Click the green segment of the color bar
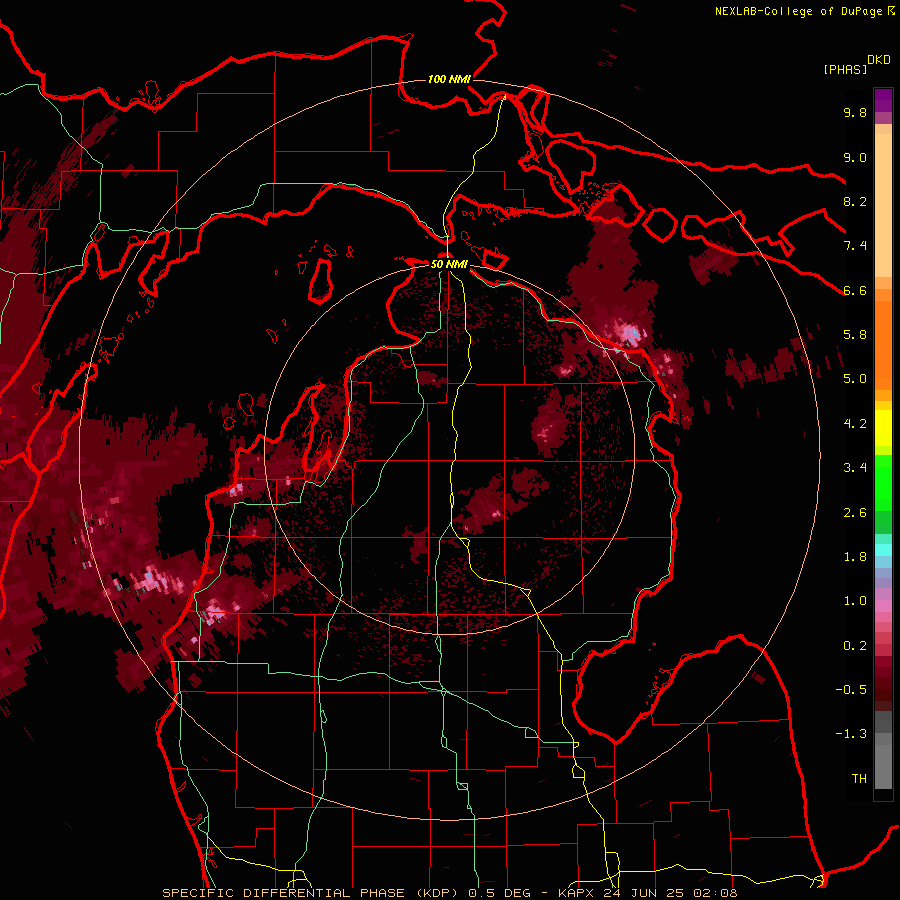 [883, 482]
